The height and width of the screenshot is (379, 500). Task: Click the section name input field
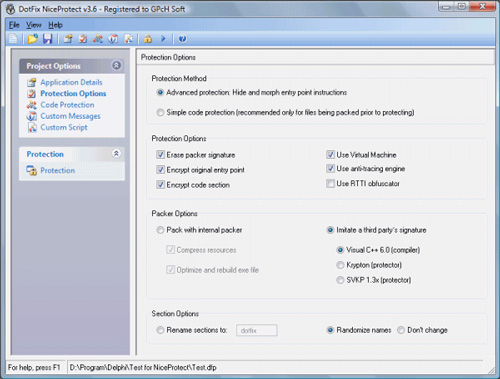point(257,330)
